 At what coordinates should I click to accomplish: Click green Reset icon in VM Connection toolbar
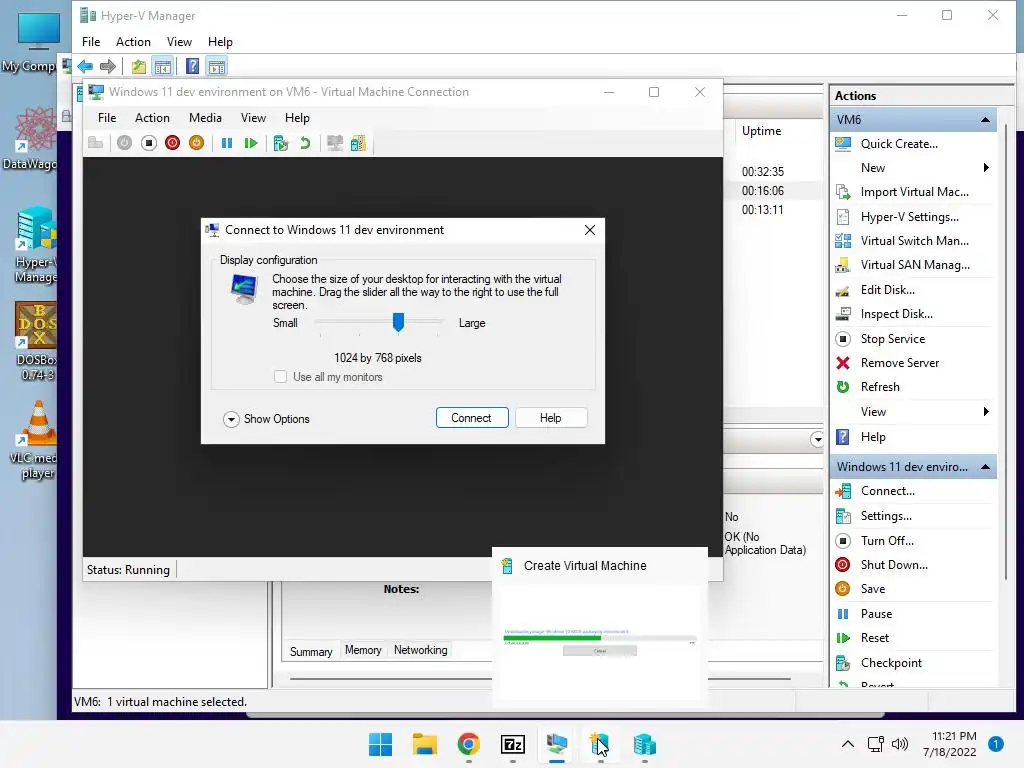coord(250,143)
